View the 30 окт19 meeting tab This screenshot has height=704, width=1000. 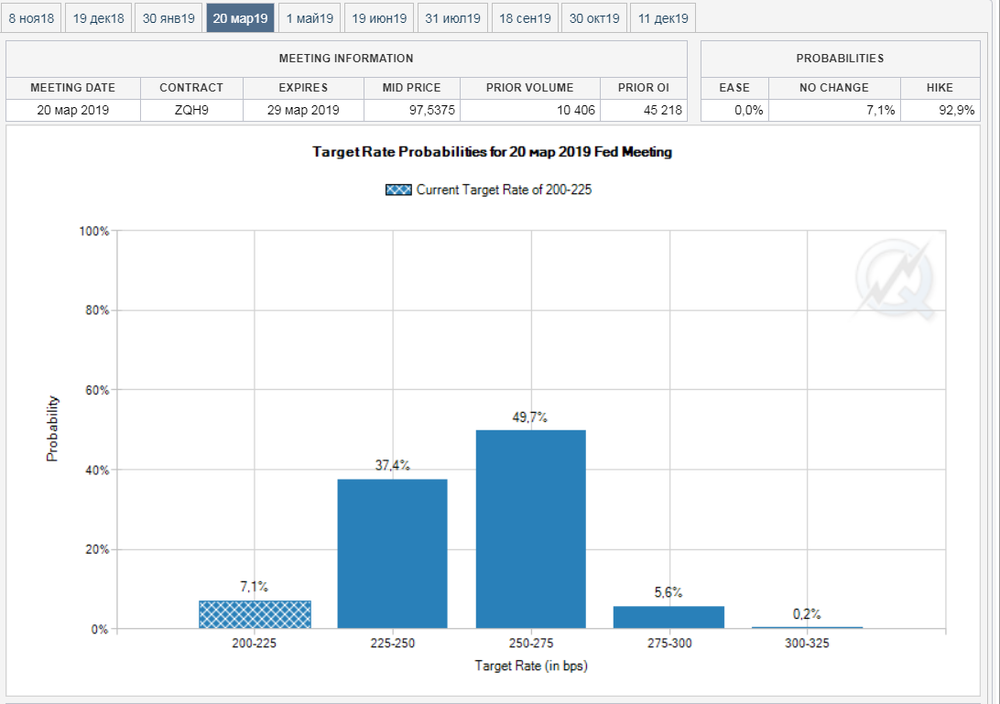click(594, 18)
